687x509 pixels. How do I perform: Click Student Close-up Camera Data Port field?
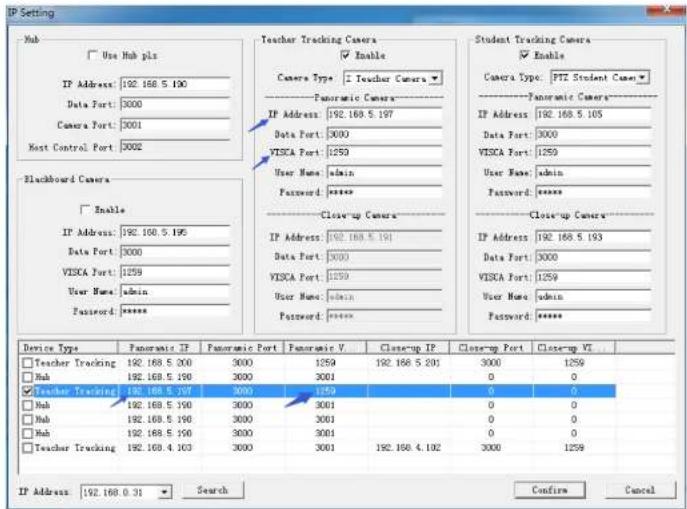point(593,257)
